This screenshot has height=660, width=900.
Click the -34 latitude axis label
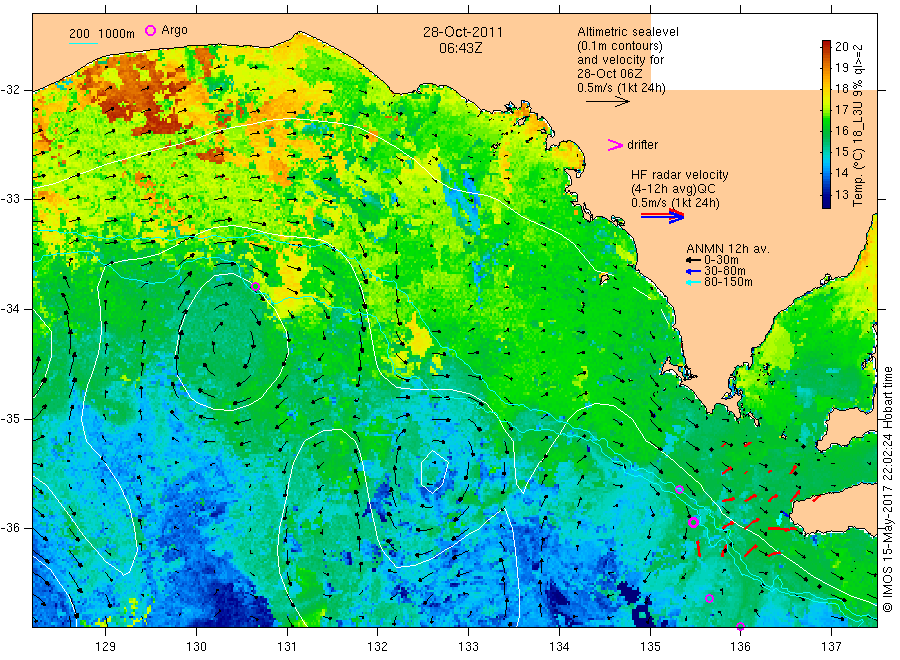[x=9, y=309]
